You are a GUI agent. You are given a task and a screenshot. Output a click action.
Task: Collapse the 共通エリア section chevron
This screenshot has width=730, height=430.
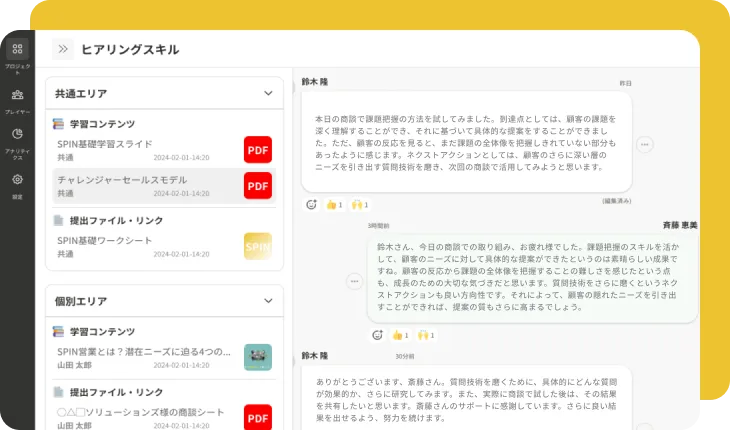coord(268,93)
